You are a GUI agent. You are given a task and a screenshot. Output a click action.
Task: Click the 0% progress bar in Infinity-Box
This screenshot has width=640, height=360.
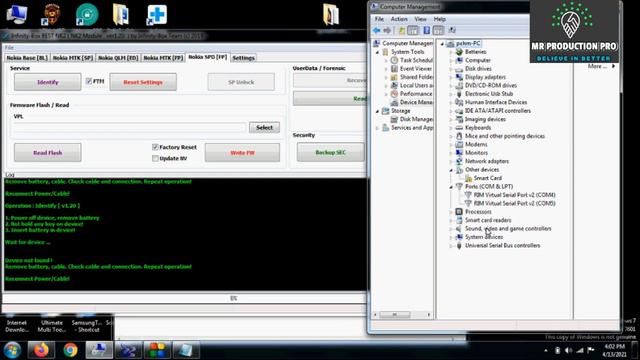tap(184, 298)
